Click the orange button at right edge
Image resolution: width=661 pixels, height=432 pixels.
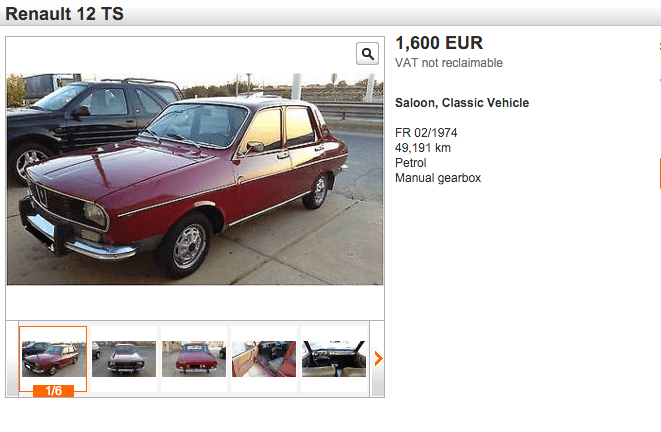[659, 174]
